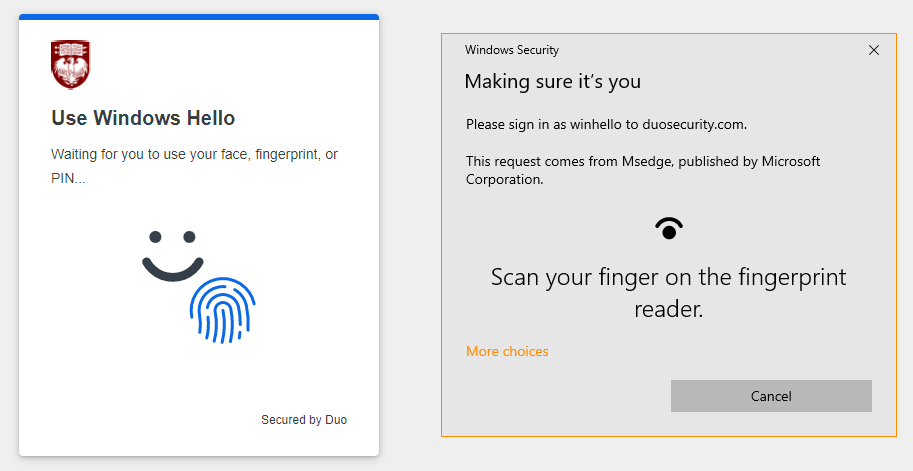Click the Use Windows Hello heading
This screenshot has width=913, height=471.
coord(143,118)
